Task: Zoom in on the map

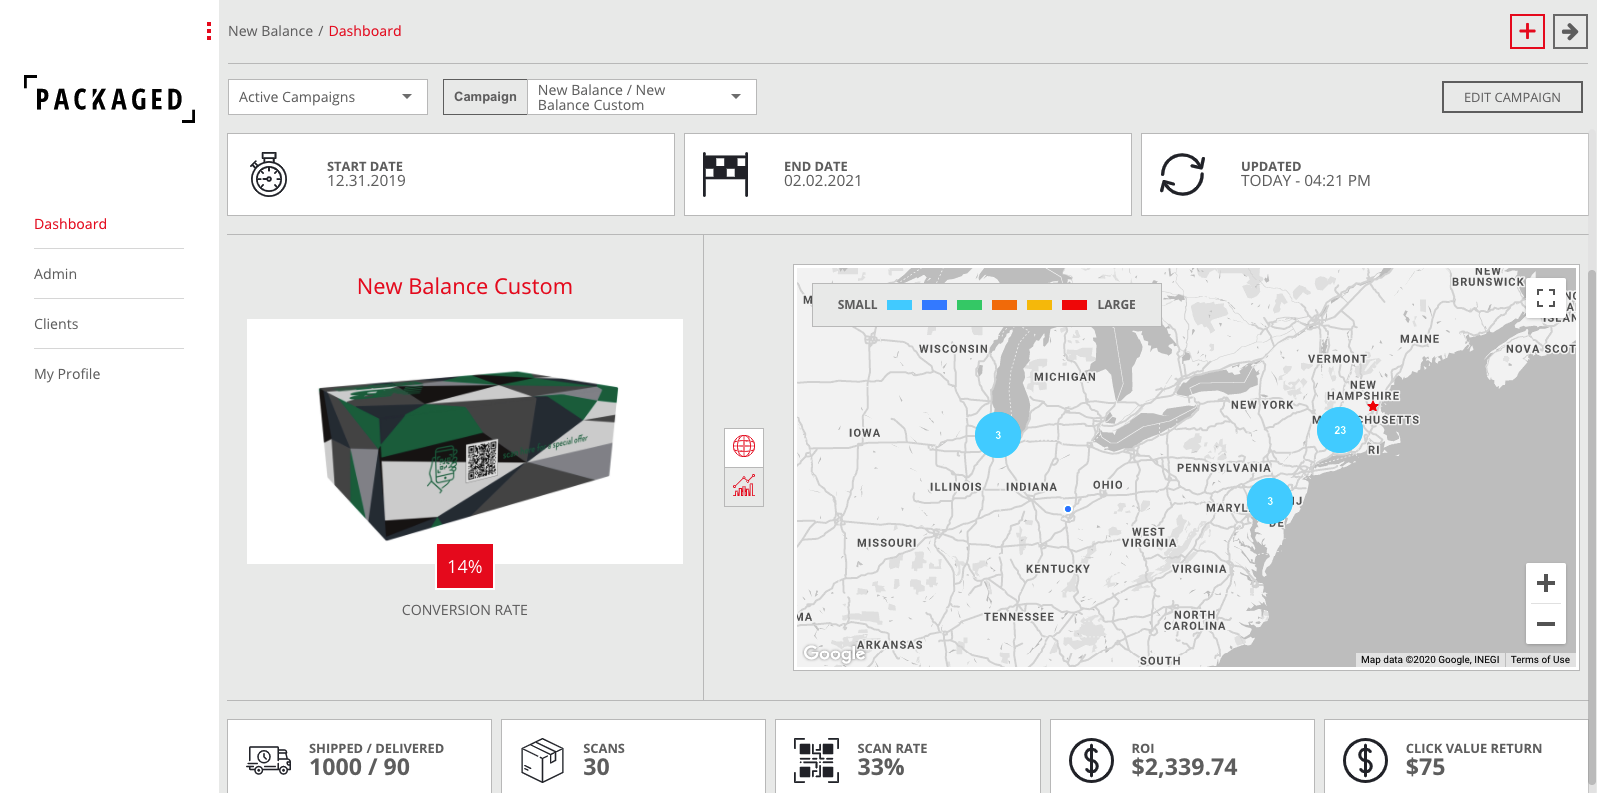Action: click(x=1545, y=583)
